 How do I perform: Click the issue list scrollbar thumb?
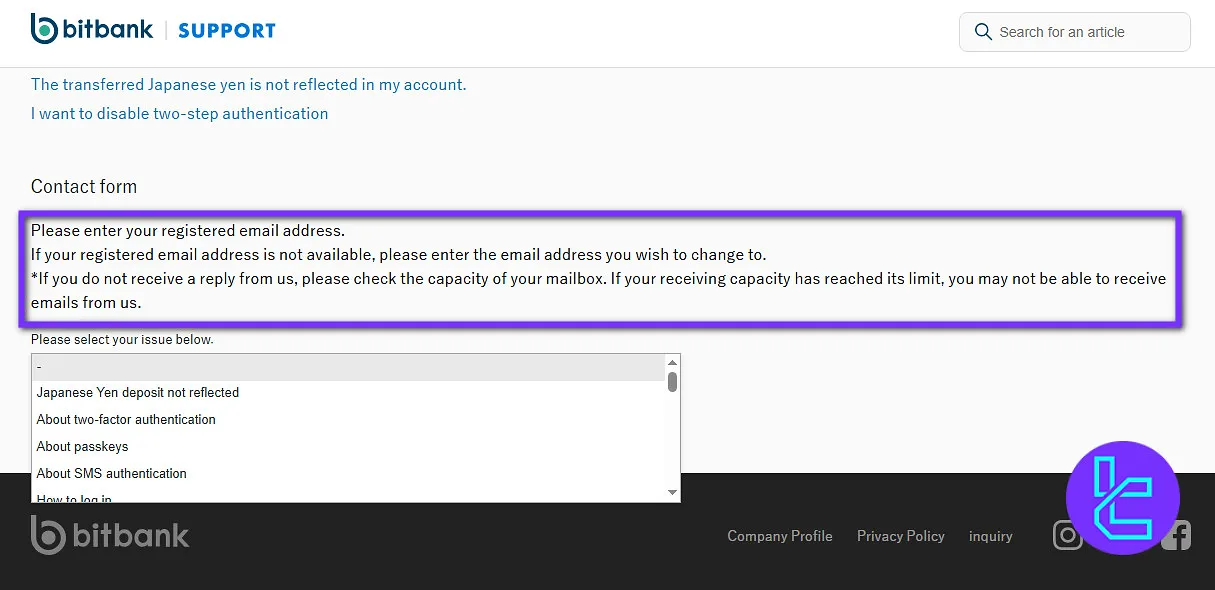[673, 382]
